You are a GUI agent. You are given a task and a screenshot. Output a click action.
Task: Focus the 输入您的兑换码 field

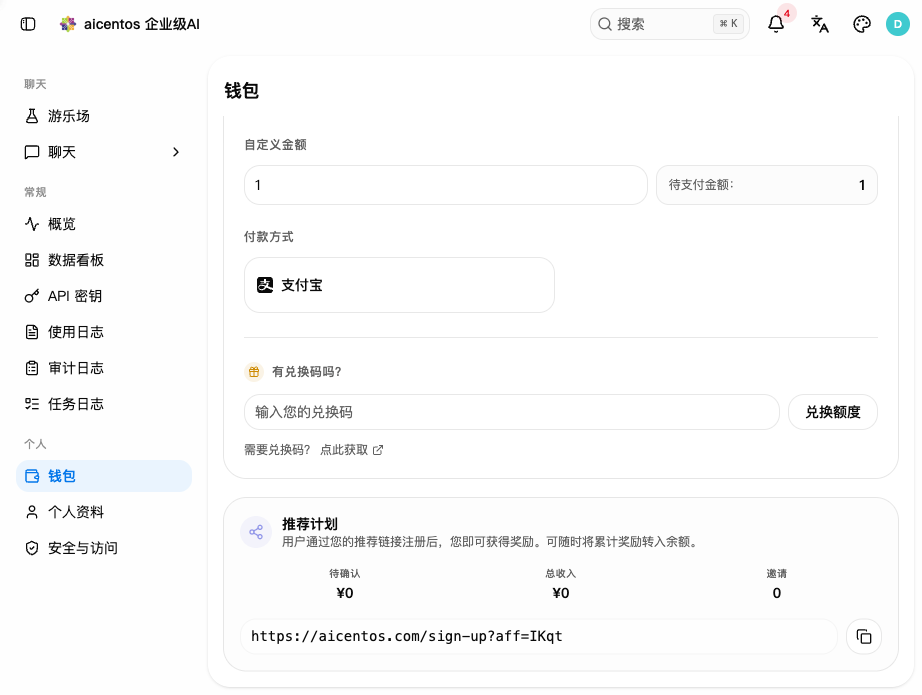coord(512,412)
